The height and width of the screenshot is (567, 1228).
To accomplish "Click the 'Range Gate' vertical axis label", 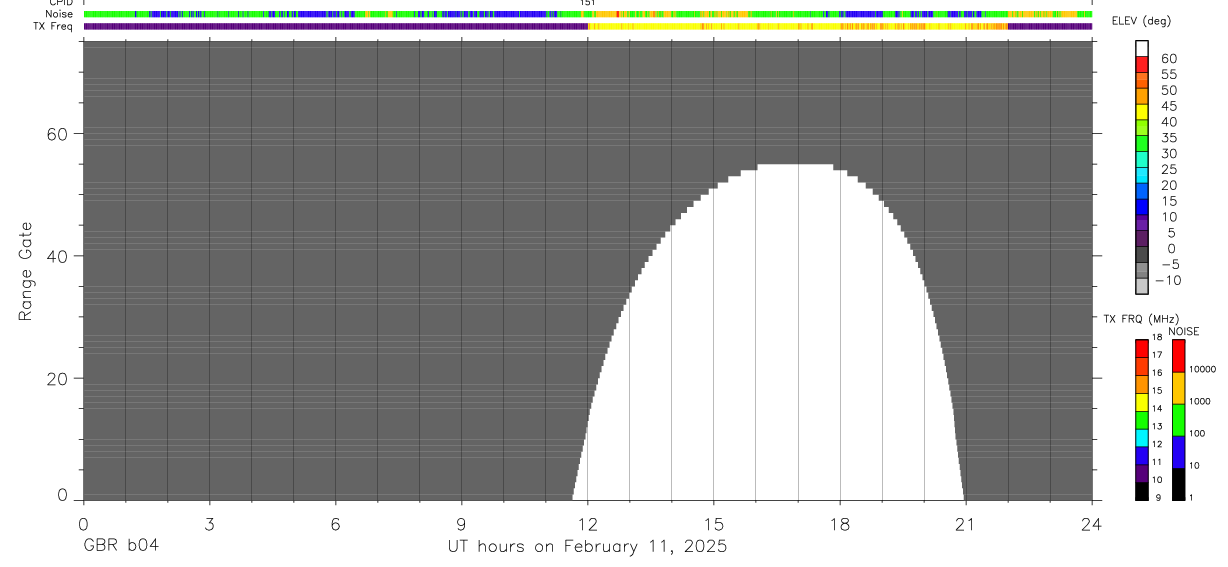I will coord(27,271).
